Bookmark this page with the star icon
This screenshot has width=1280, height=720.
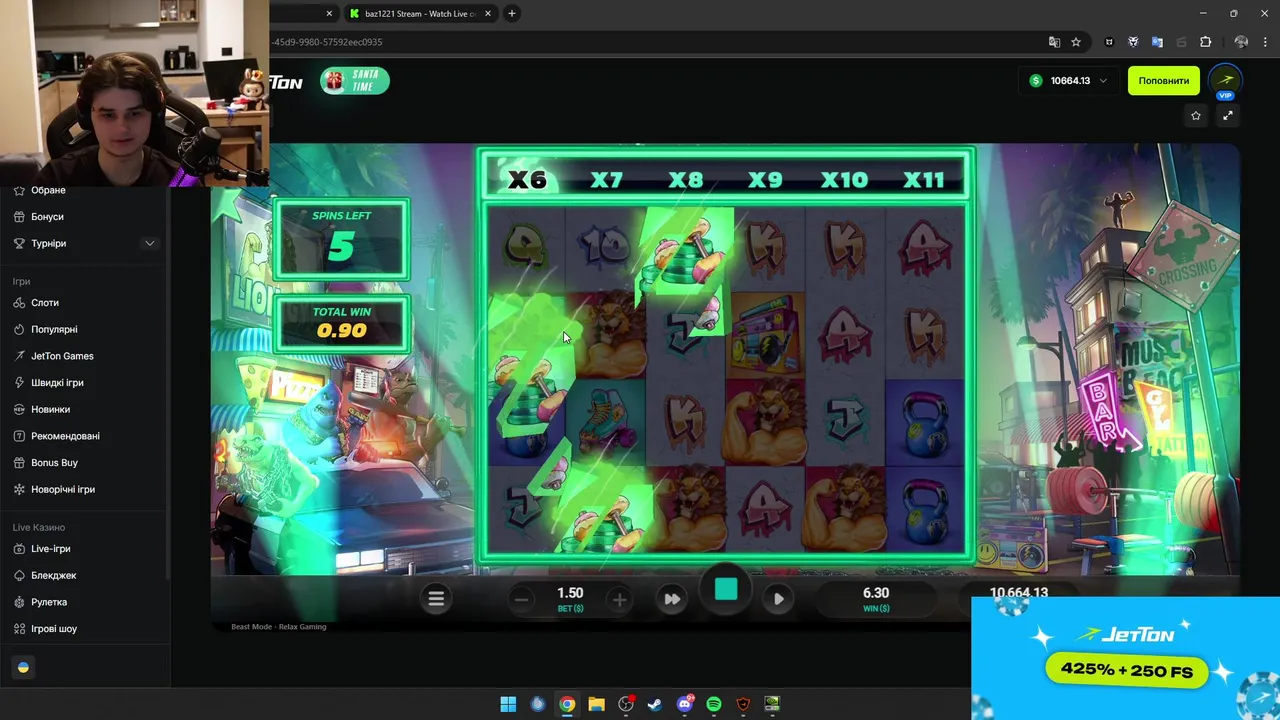[x=1076, y=42]
